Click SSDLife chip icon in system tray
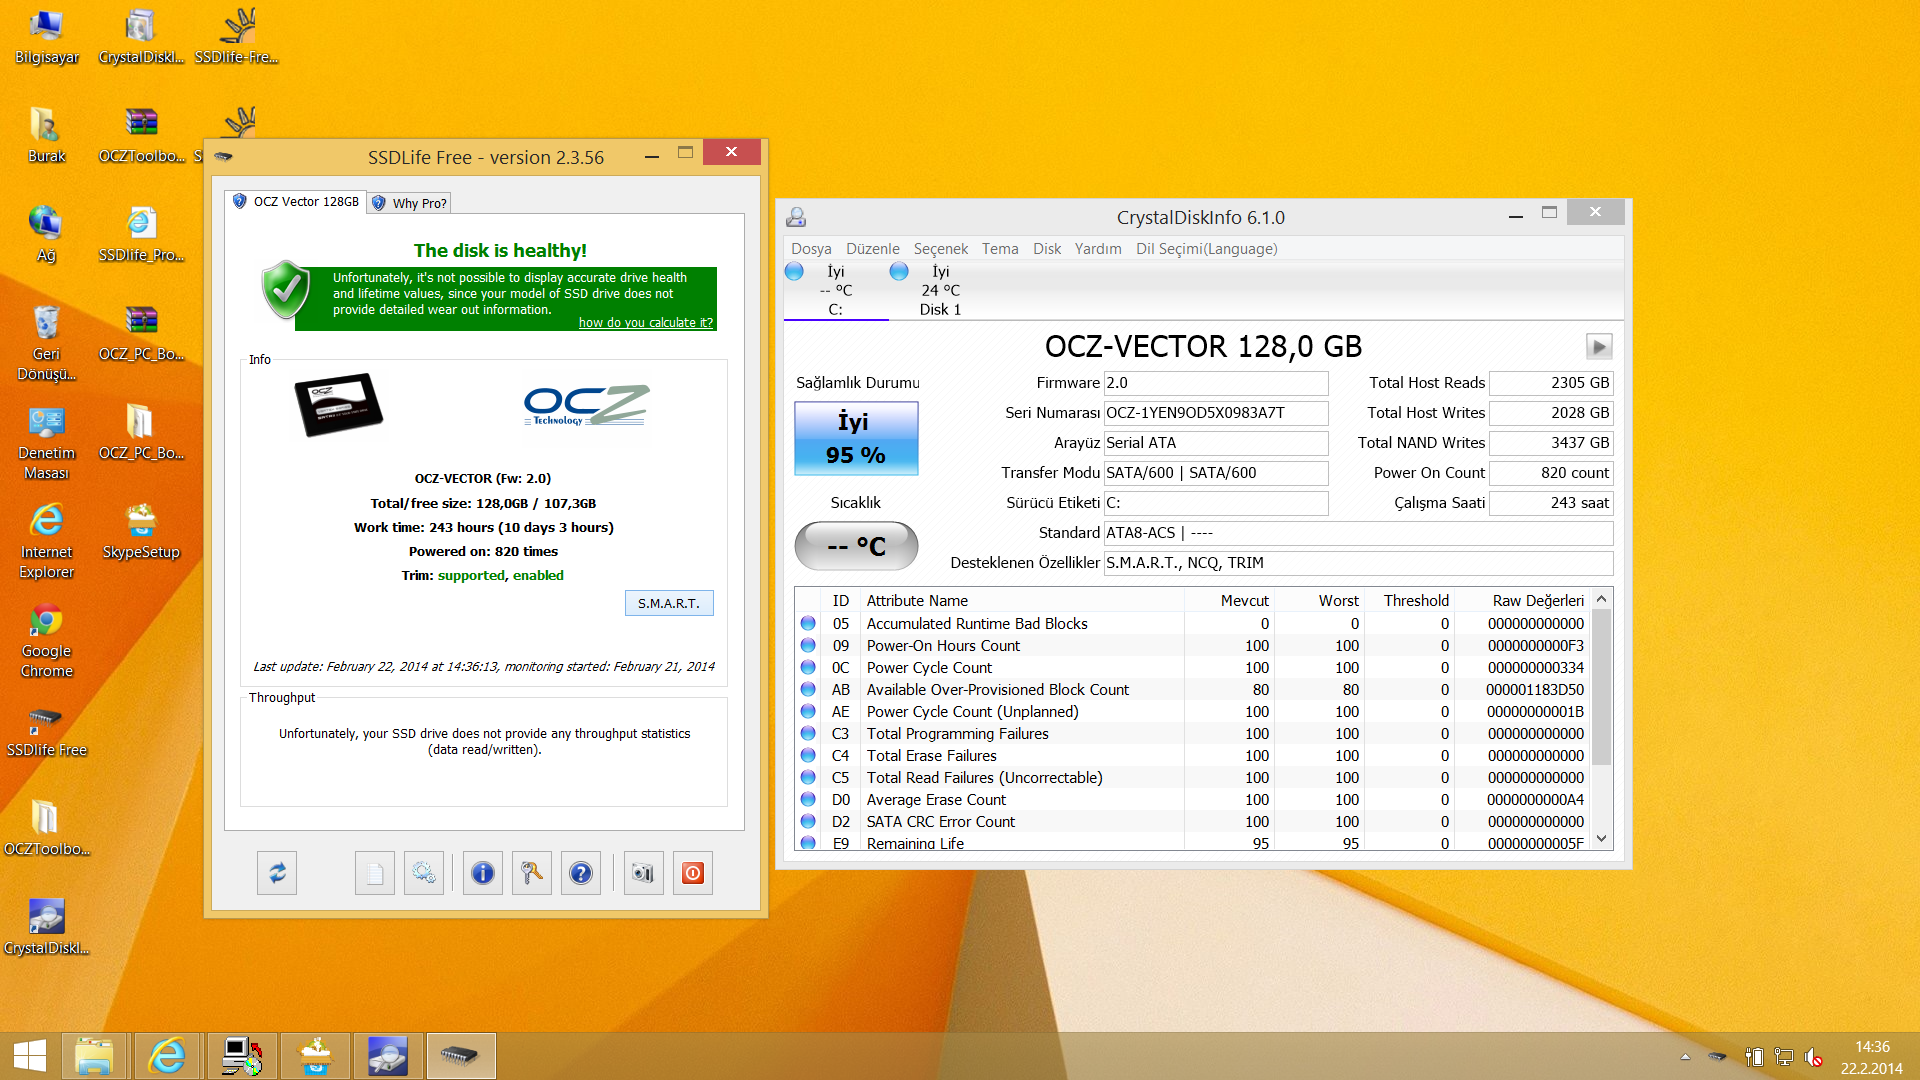 coord(1717,1056)
